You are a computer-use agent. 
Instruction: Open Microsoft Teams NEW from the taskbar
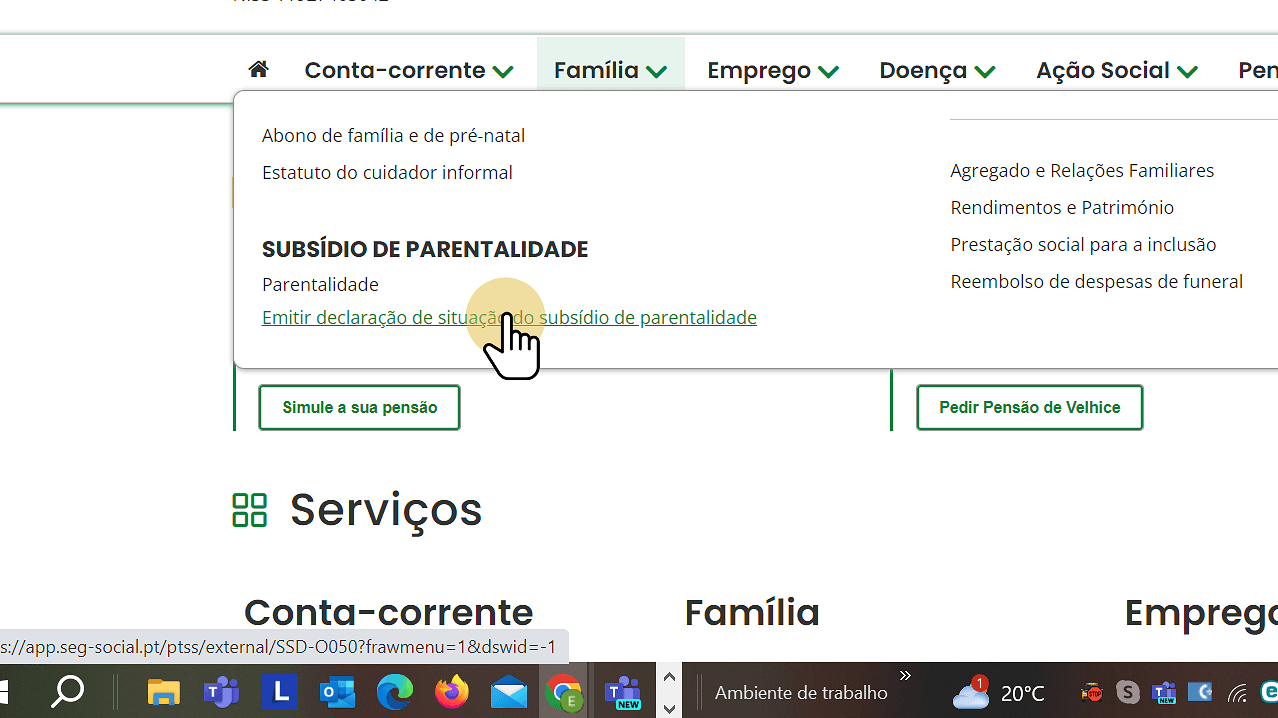tap(623, 692)
